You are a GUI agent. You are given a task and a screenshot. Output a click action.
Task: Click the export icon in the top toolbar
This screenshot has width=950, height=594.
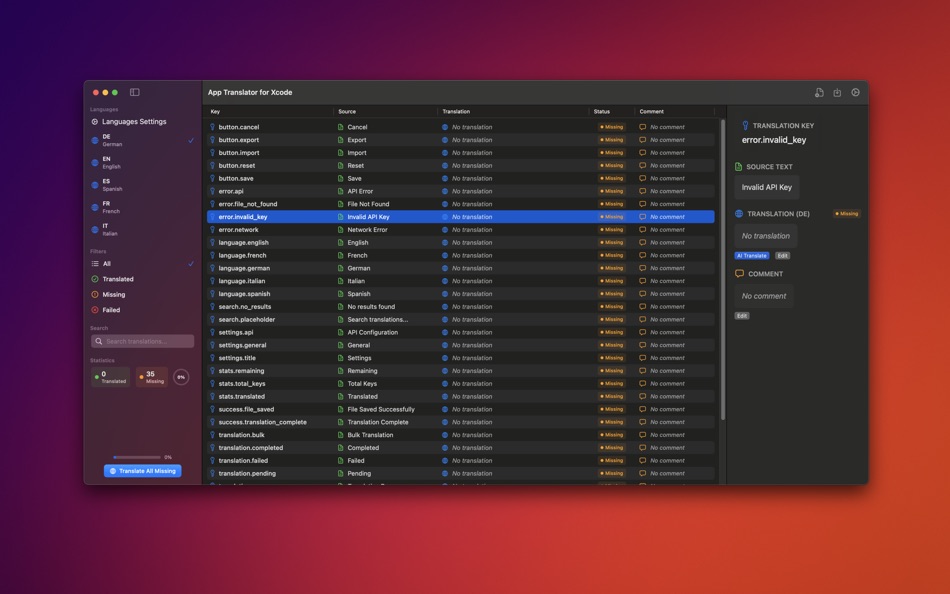[838, 91]
